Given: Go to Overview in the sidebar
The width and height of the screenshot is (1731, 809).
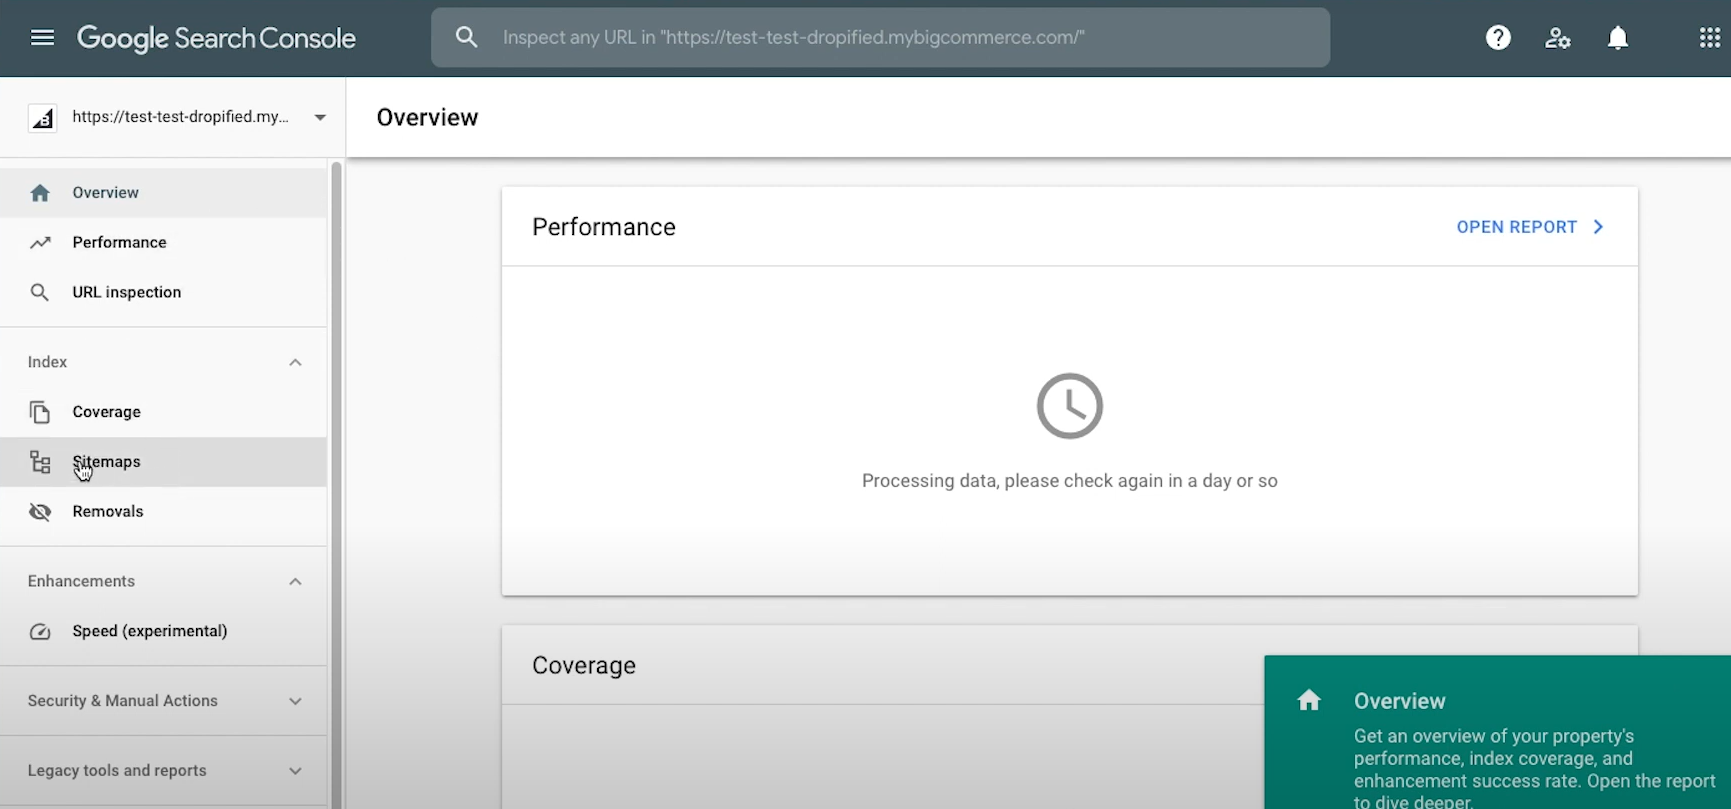Looking at the screenshot, I should pos(163,193).
